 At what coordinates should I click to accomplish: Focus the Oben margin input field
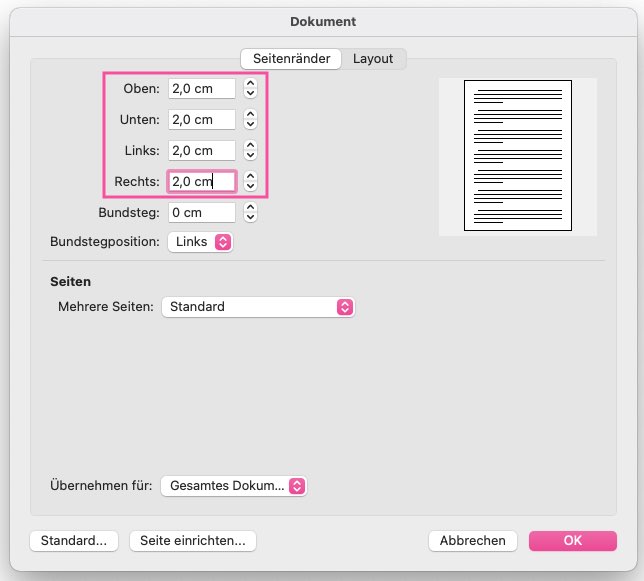click(x=202, y=89)
